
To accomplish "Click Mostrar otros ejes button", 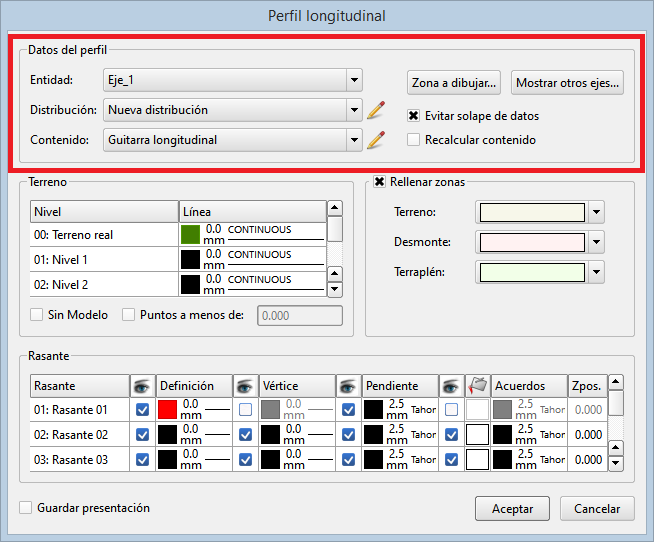I will click(567, 83).
